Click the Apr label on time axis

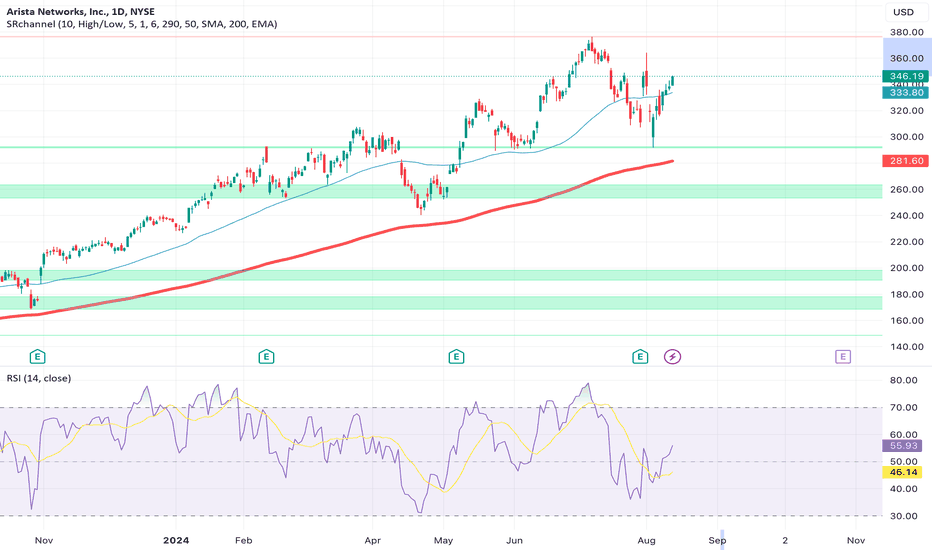tap(373, 540)
